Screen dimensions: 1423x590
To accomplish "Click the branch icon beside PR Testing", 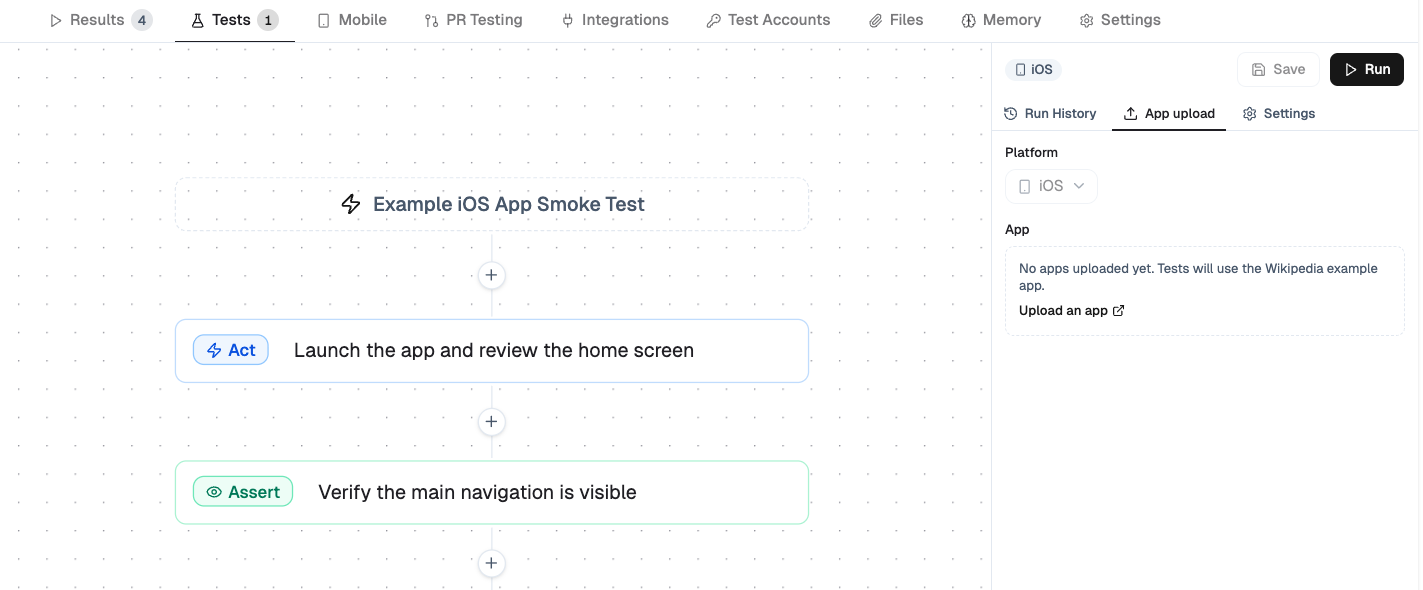I will (433, 19).
